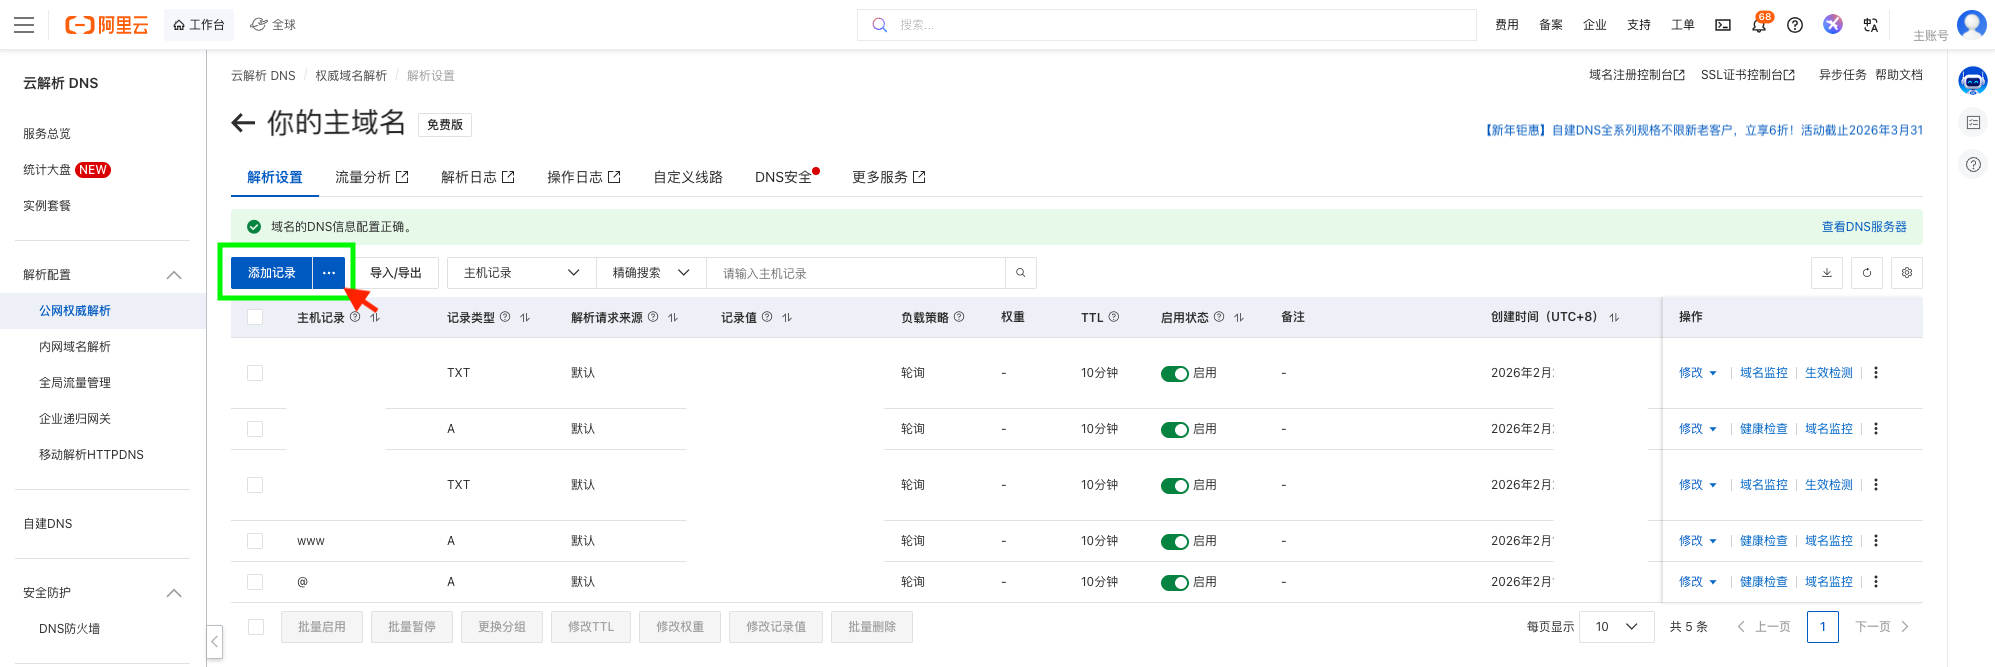
Task: Sort by 创建时间 column
Action: [1614, 317]
